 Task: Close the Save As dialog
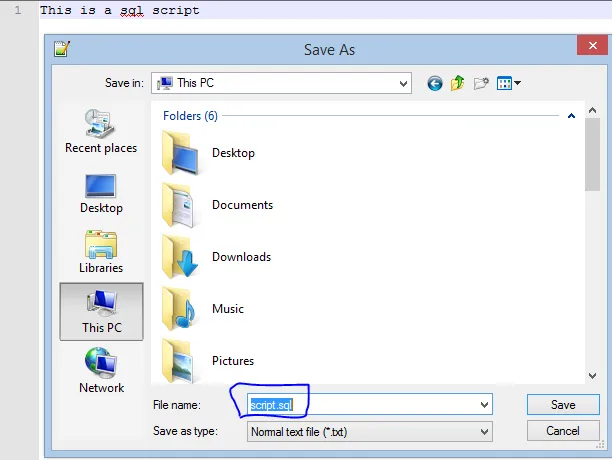point(592,45)
